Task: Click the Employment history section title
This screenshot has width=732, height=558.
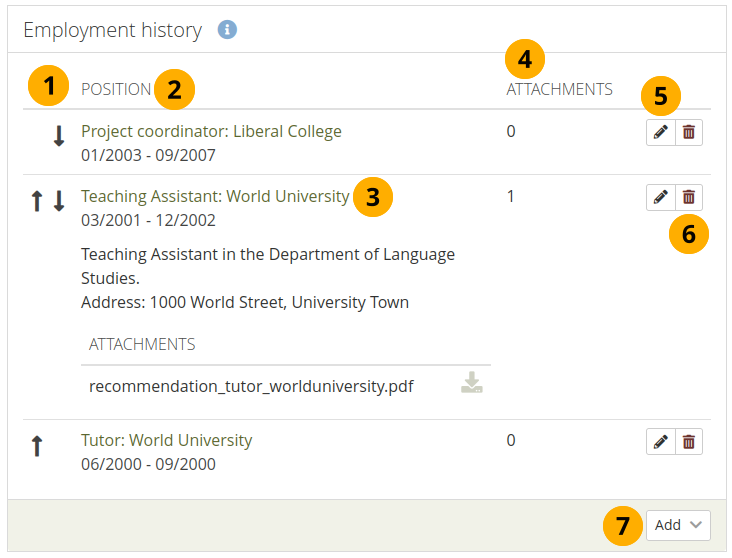Action: (x=112, y=30)
